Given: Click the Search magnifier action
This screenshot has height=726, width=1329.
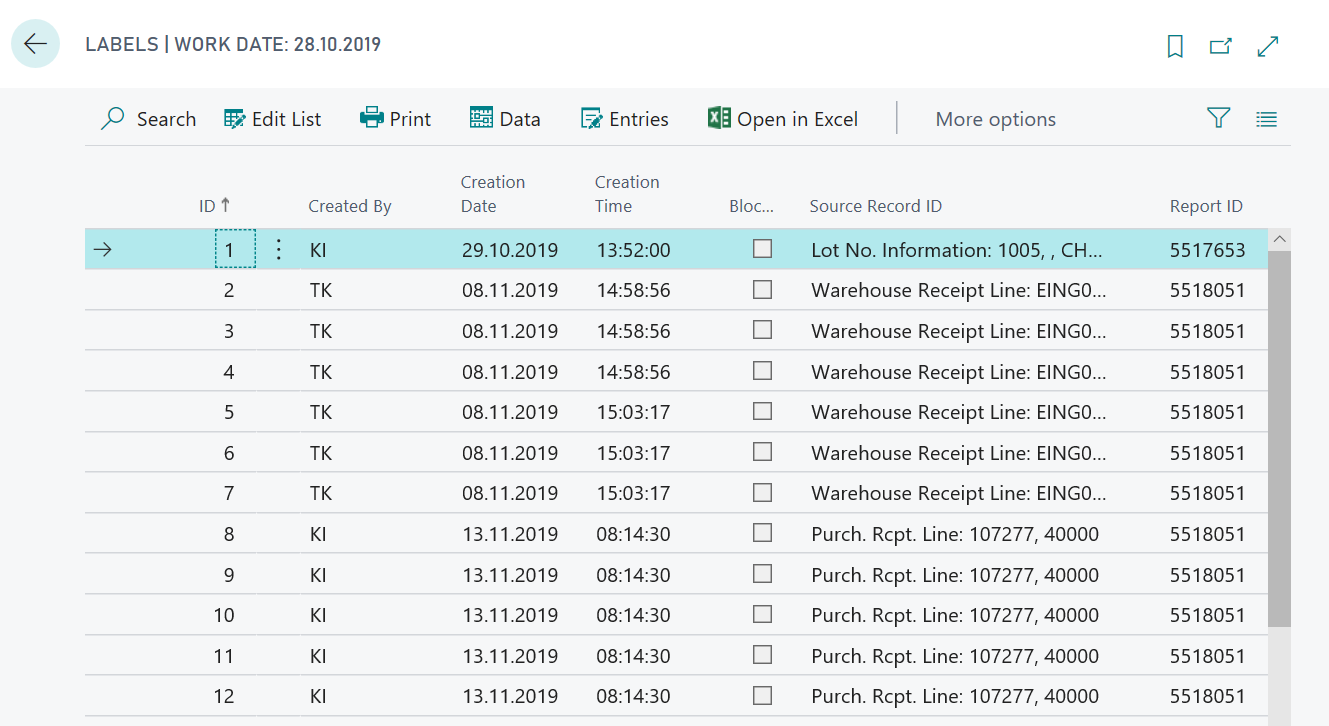Looking at the screenshot, I should [x=148, y=119].
